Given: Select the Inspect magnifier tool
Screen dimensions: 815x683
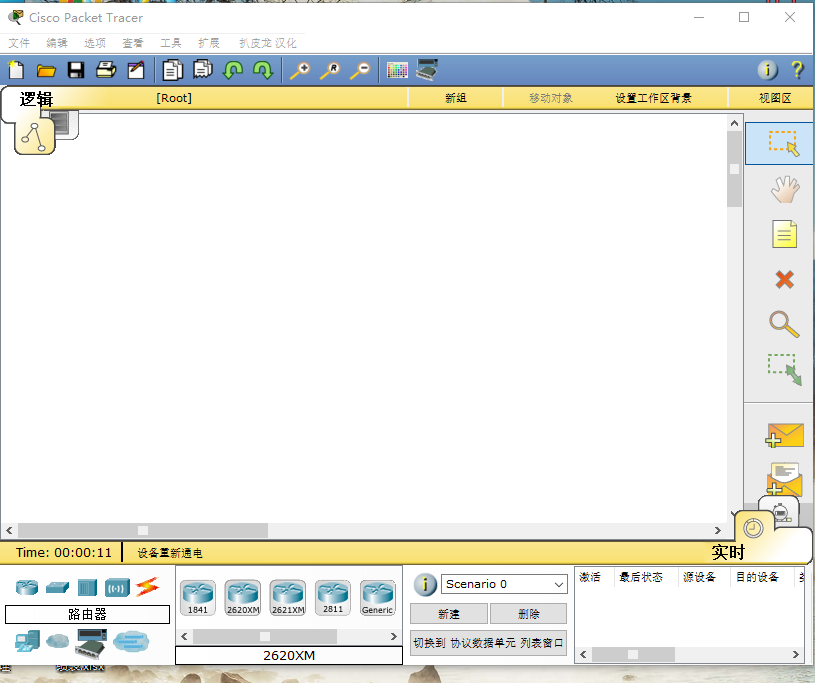Looking at the screenshot, I should [x=784, y=324].
